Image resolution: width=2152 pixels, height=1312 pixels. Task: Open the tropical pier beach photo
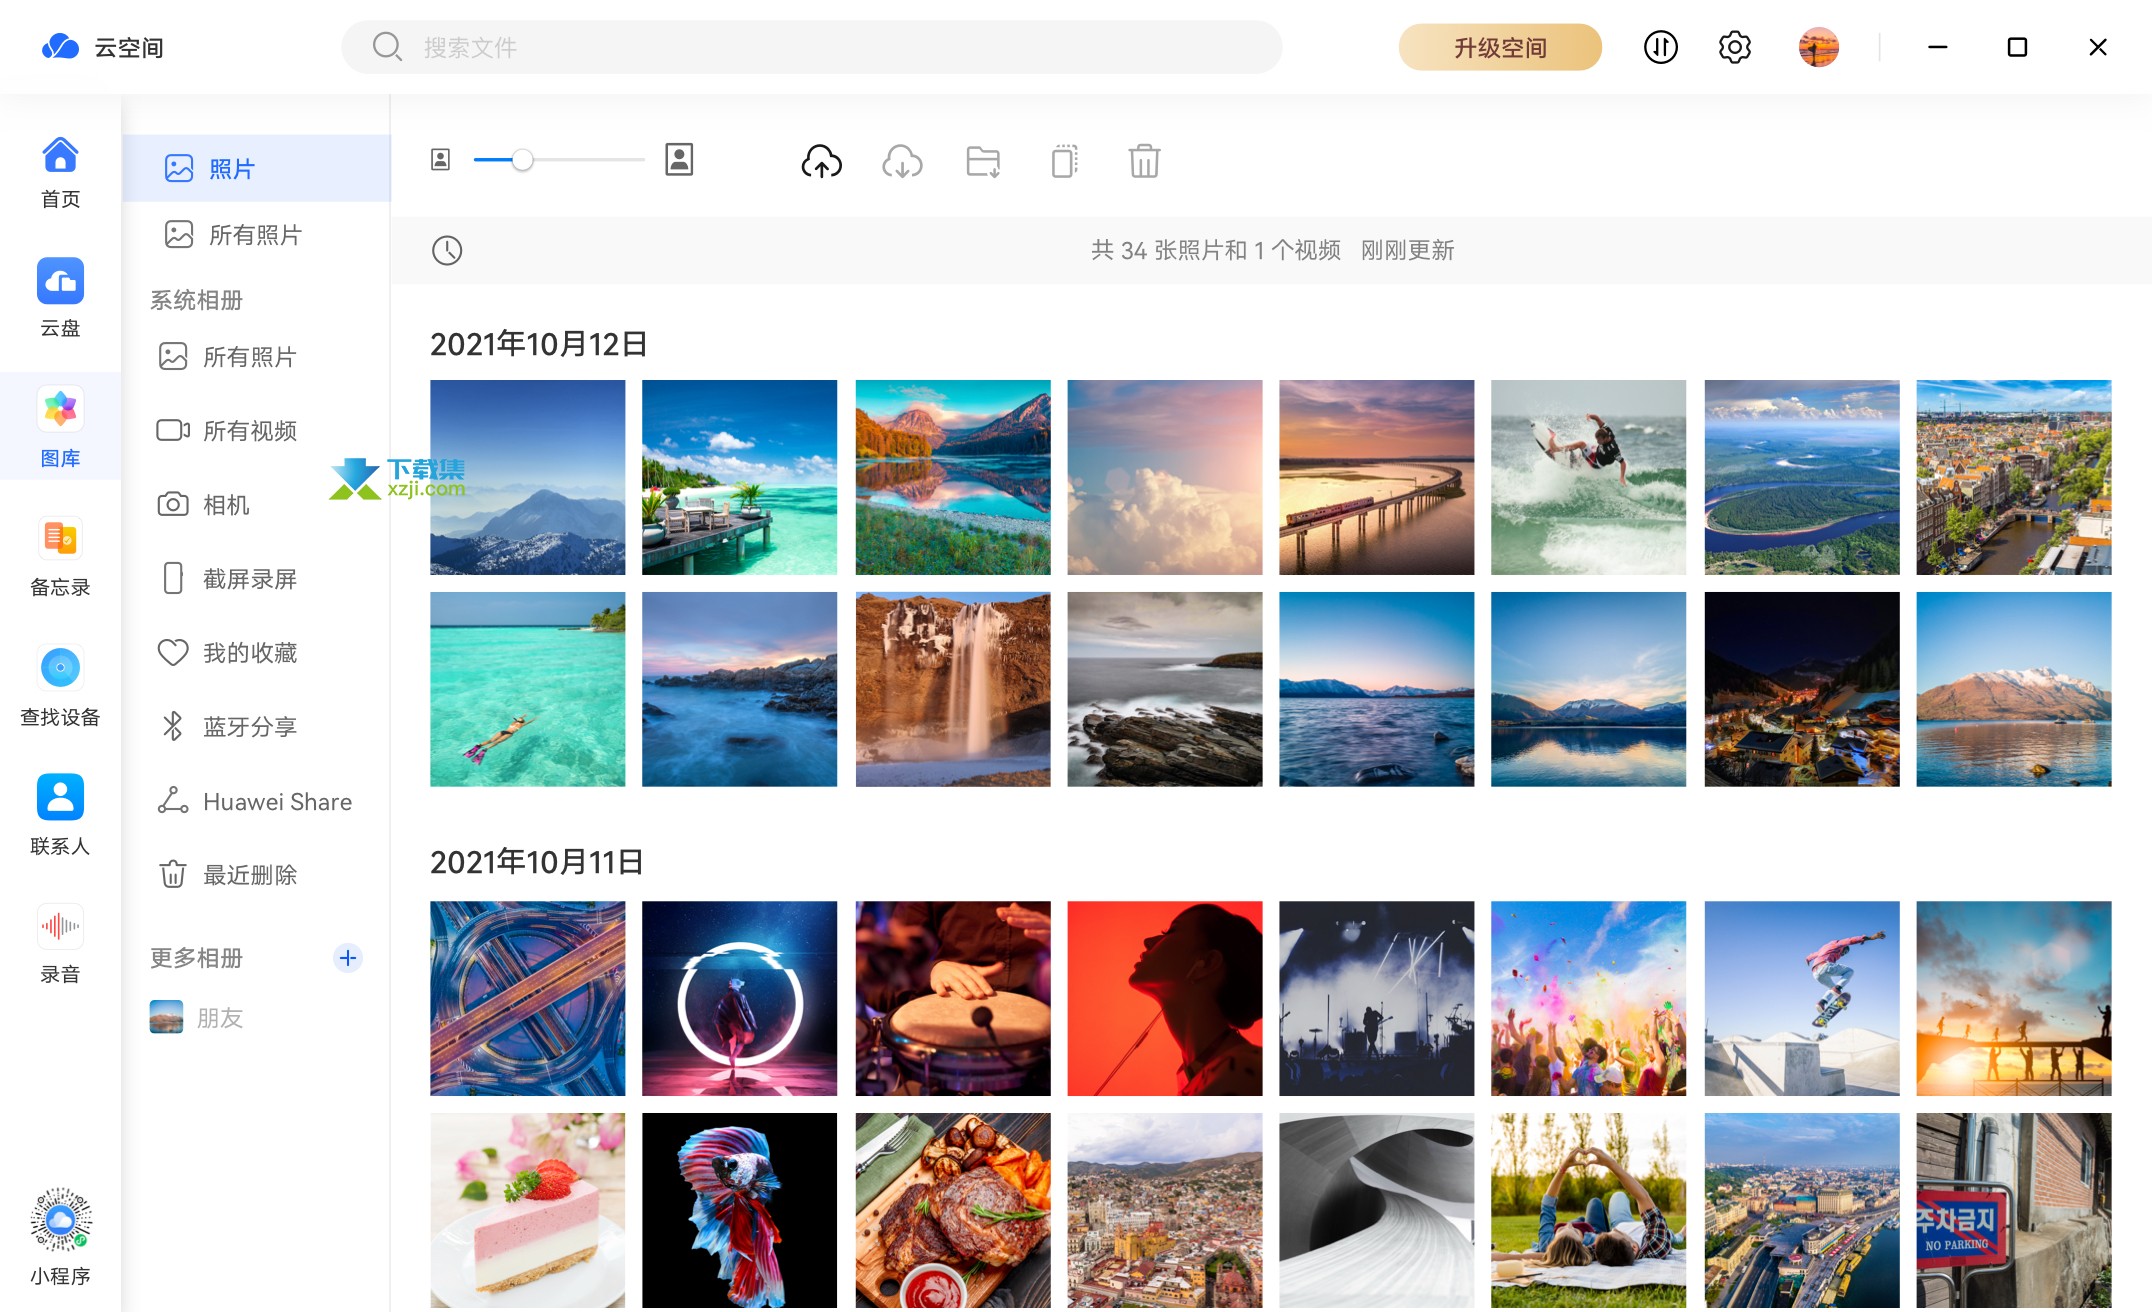[739, 477]
